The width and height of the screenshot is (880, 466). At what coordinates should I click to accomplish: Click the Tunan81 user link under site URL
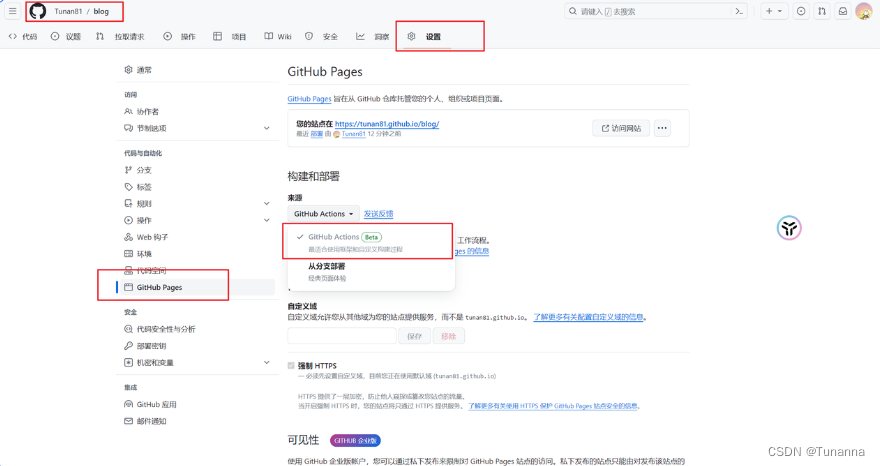354,134
